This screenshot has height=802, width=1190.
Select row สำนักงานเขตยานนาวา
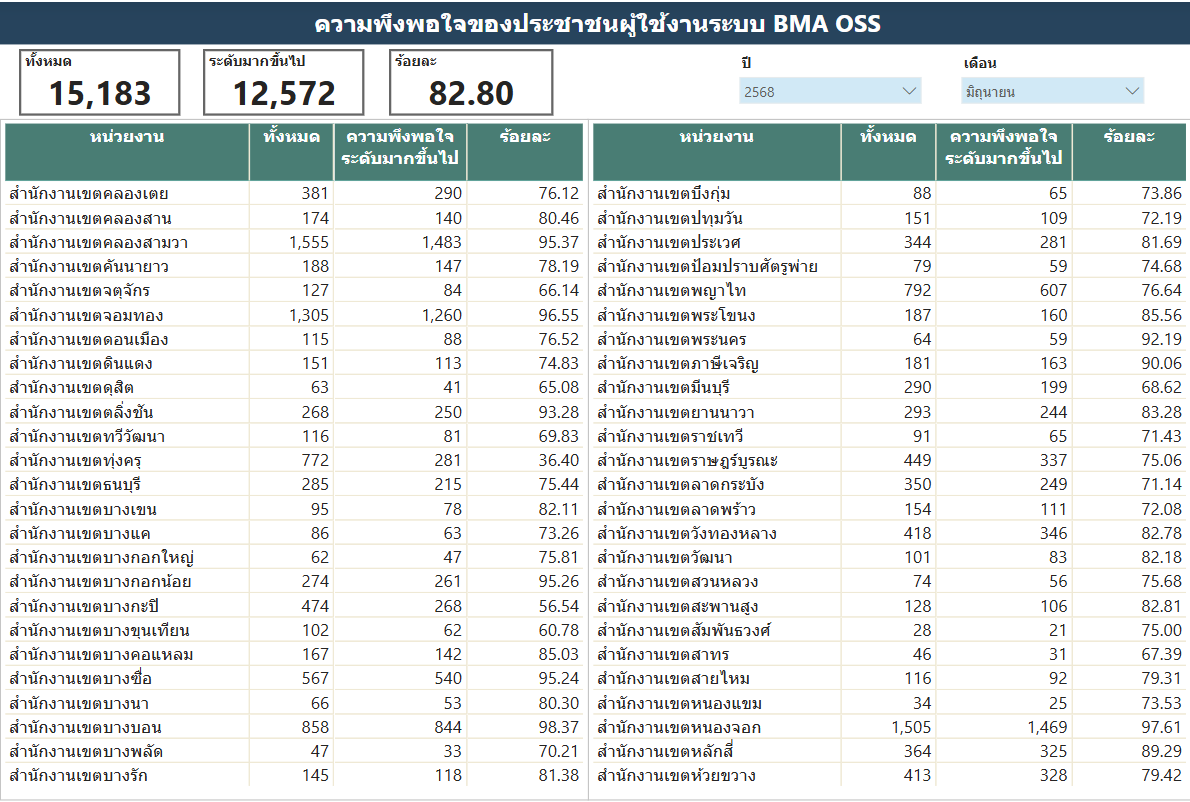click(x=889, y=412)
